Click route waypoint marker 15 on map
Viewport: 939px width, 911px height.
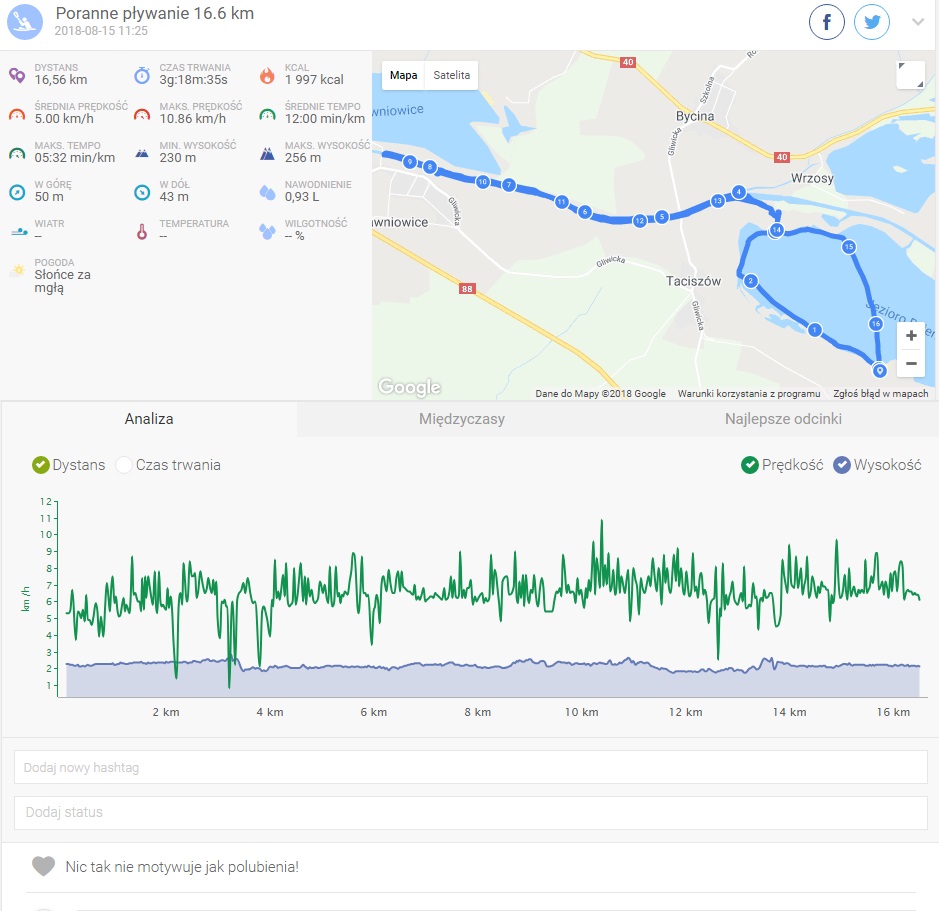pos(848,247)
